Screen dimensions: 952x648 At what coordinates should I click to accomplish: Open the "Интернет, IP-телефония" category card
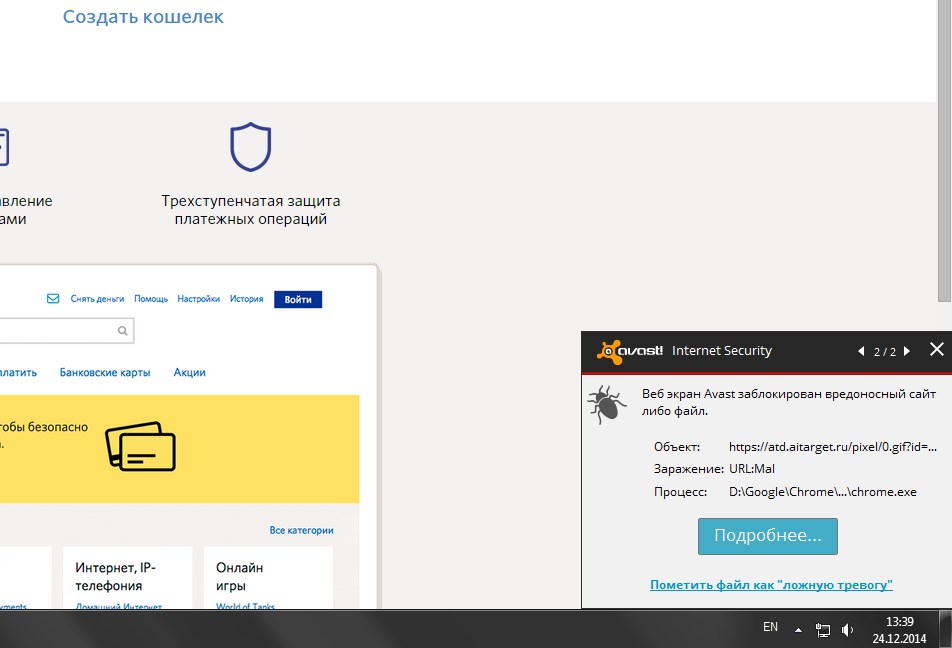[x=128, y=578]
